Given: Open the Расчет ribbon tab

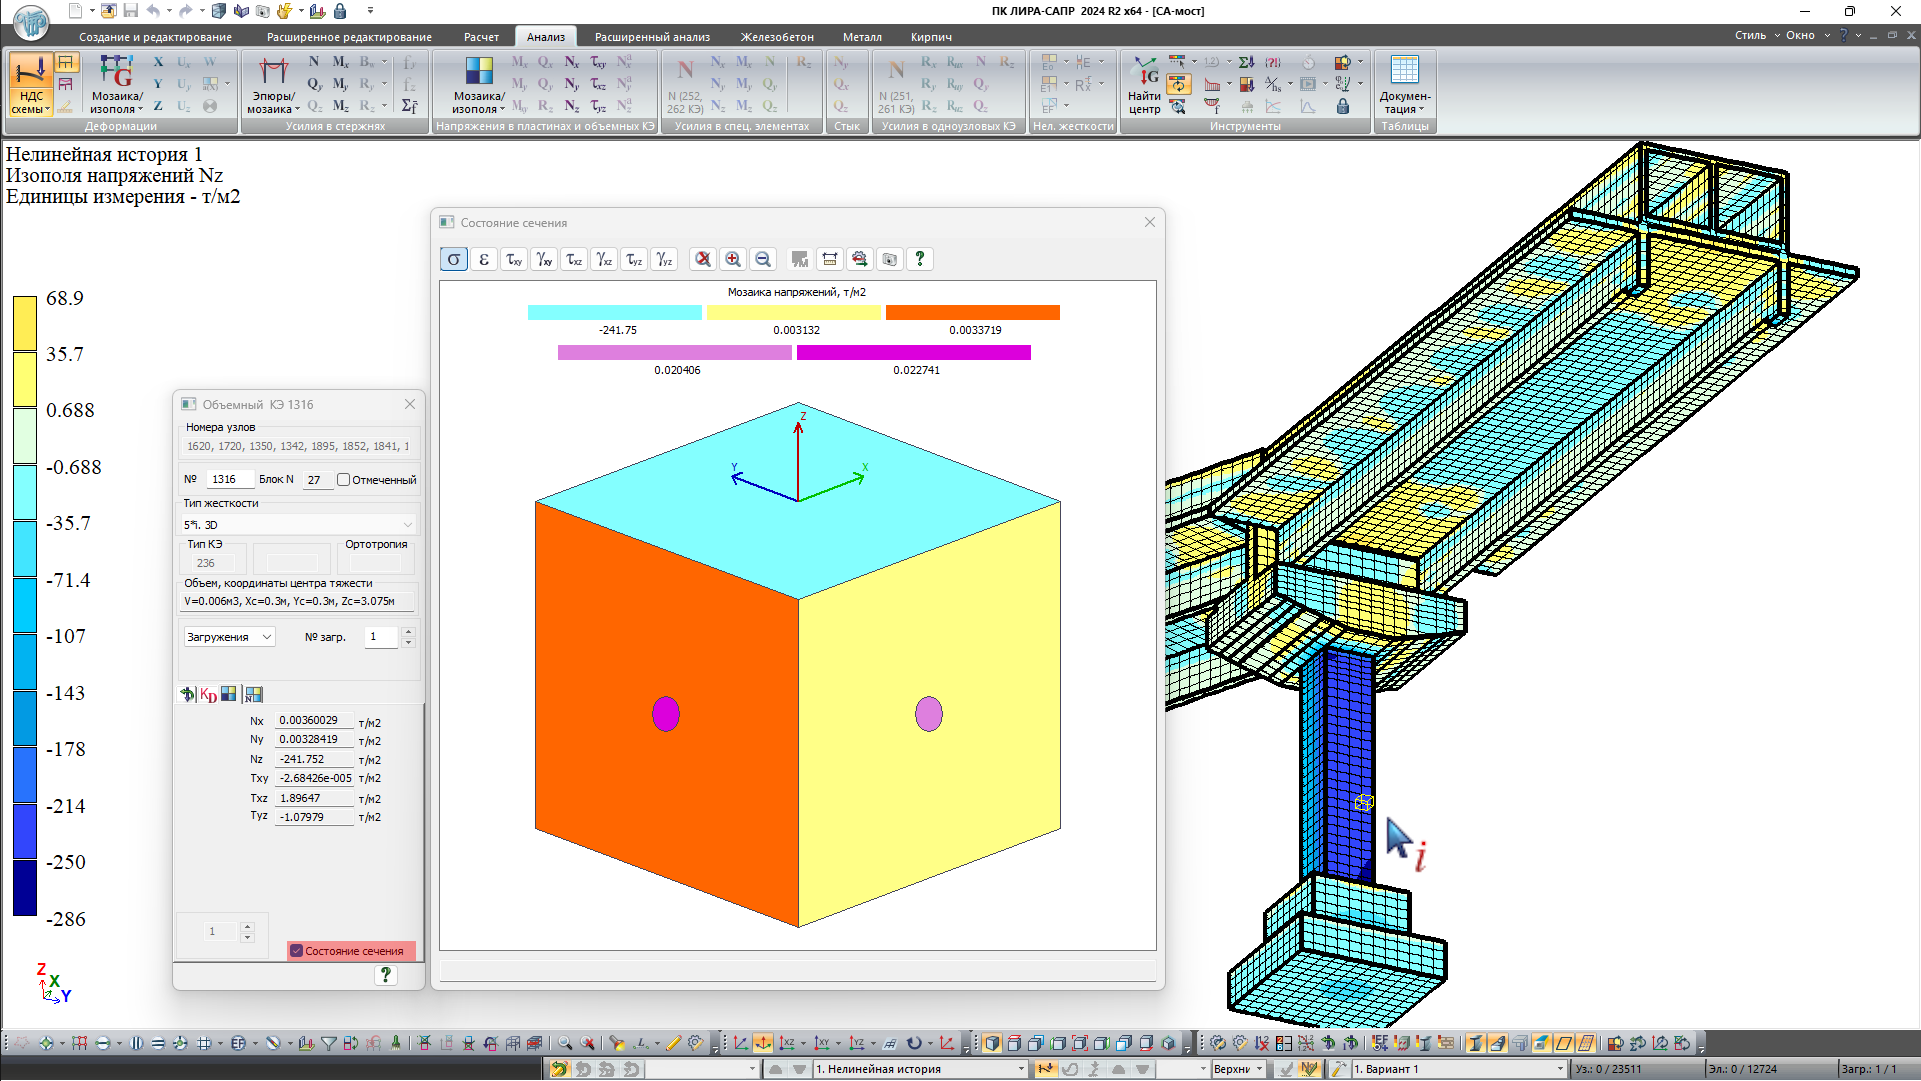Looking at the screenshot, I should point(481,37).
